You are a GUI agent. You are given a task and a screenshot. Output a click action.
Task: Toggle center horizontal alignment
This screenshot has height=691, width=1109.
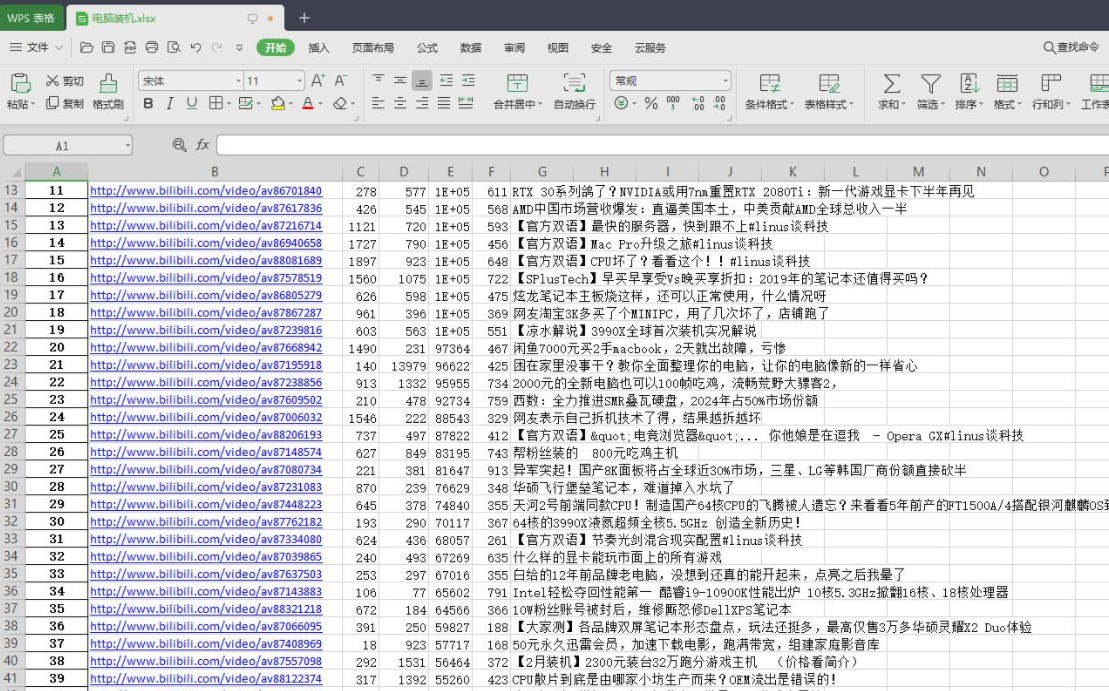(x=400, y=103)
